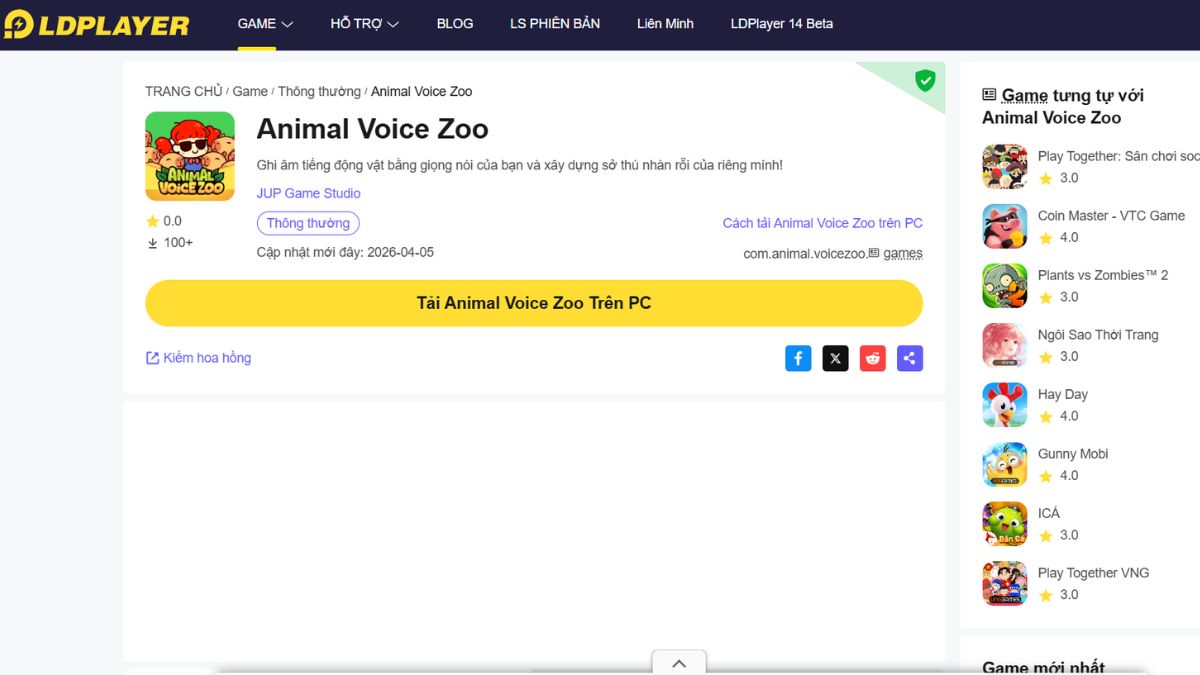This screenshot has width=1200, height=675.
Task: Click Thông thường in the breadcrumb
Action: click(319, 91)
